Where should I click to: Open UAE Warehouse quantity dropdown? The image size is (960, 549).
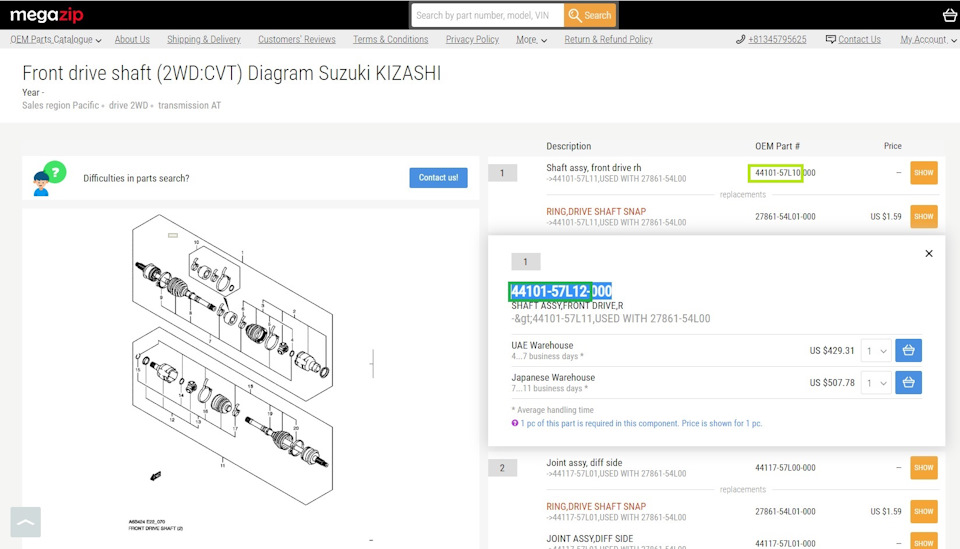tap(876, 351)
